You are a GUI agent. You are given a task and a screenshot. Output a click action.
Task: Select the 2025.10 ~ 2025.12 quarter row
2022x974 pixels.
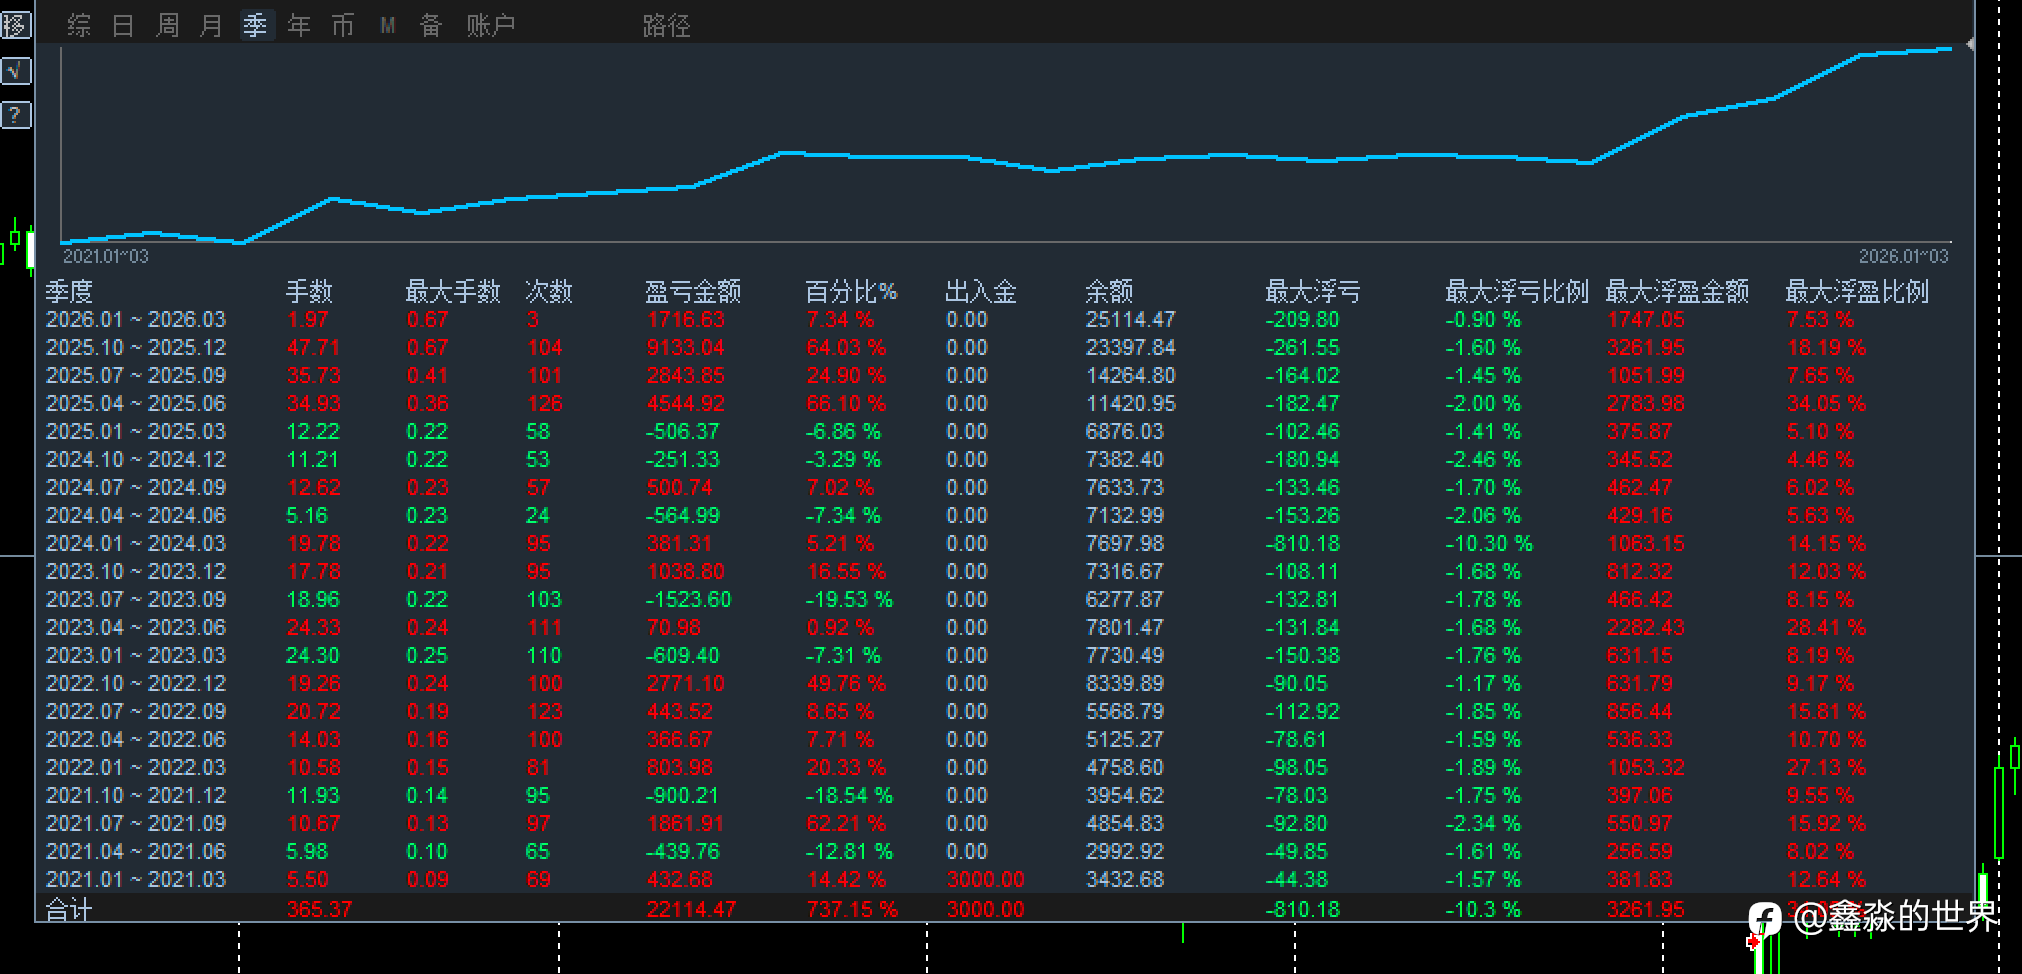tap(136, 348)
